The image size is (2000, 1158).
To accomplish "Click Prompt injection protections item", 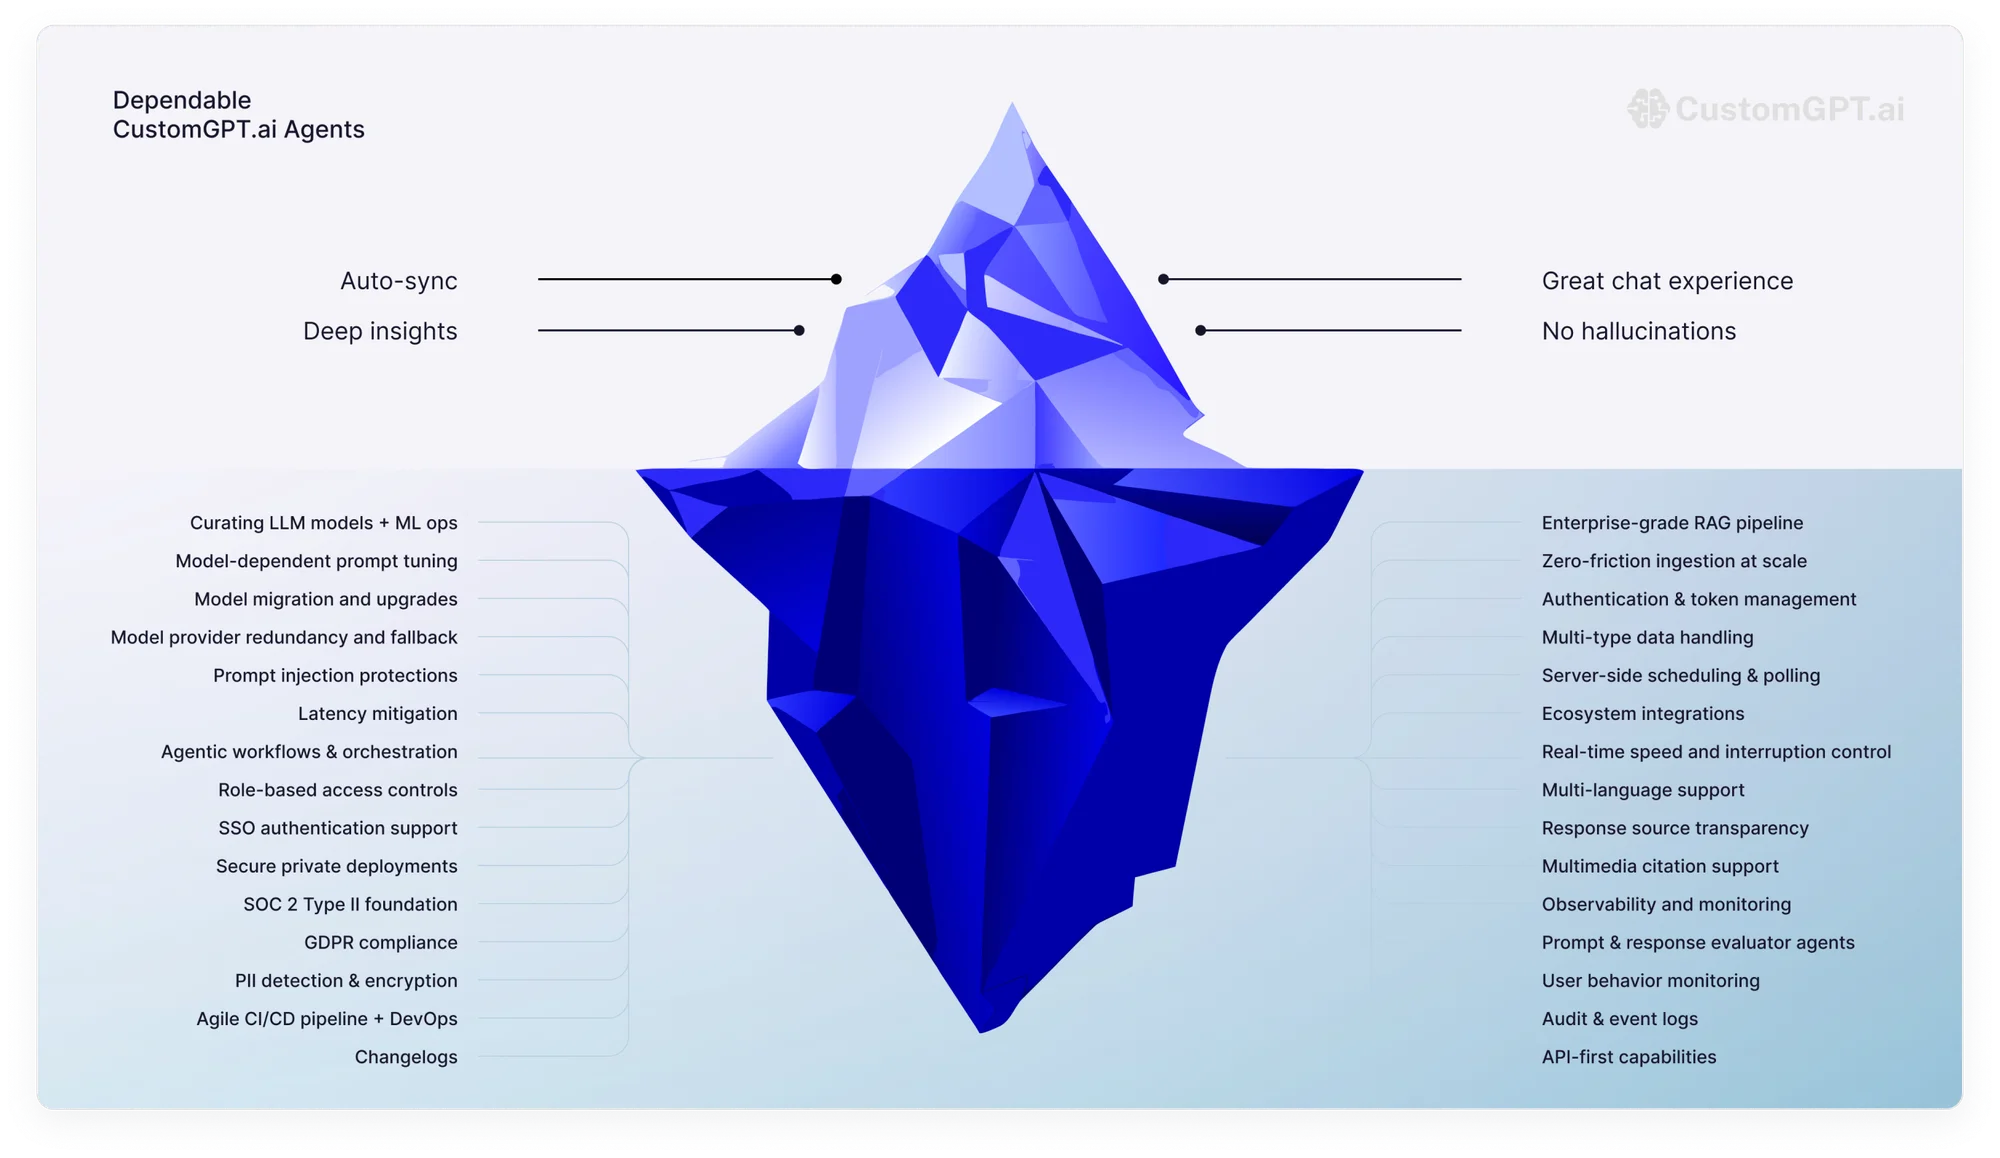I will click(335, 675).
